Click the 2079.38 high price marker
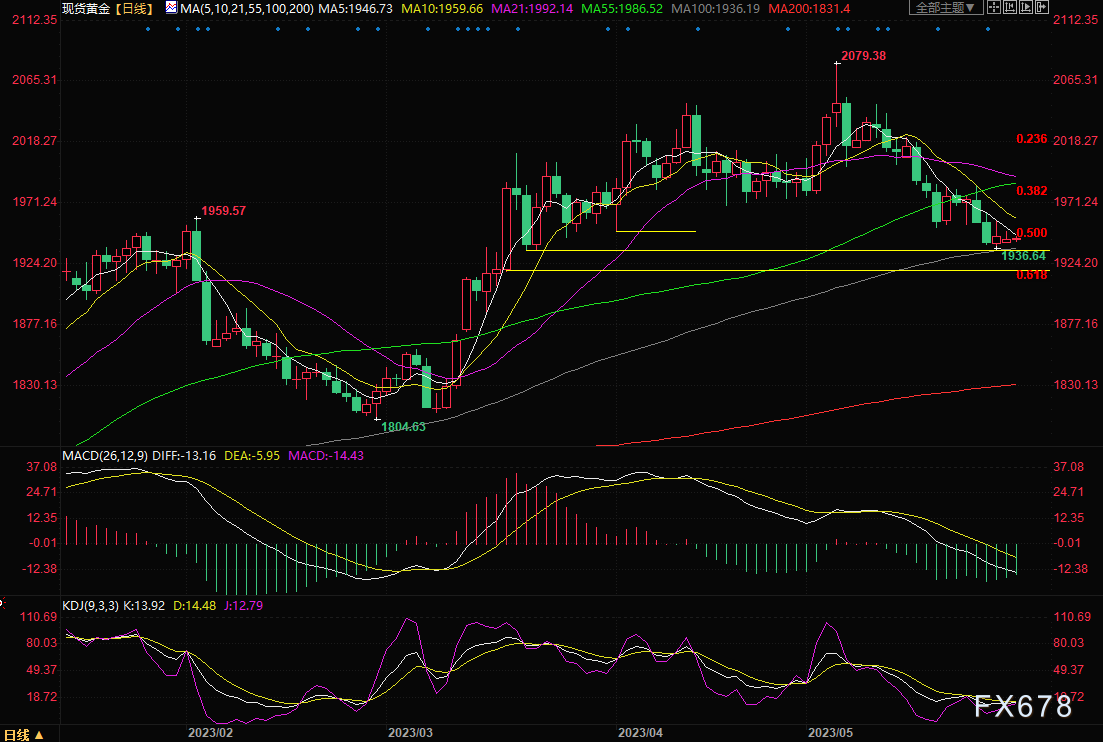The width and height of the screenshot is (1103, 742). 865,56
